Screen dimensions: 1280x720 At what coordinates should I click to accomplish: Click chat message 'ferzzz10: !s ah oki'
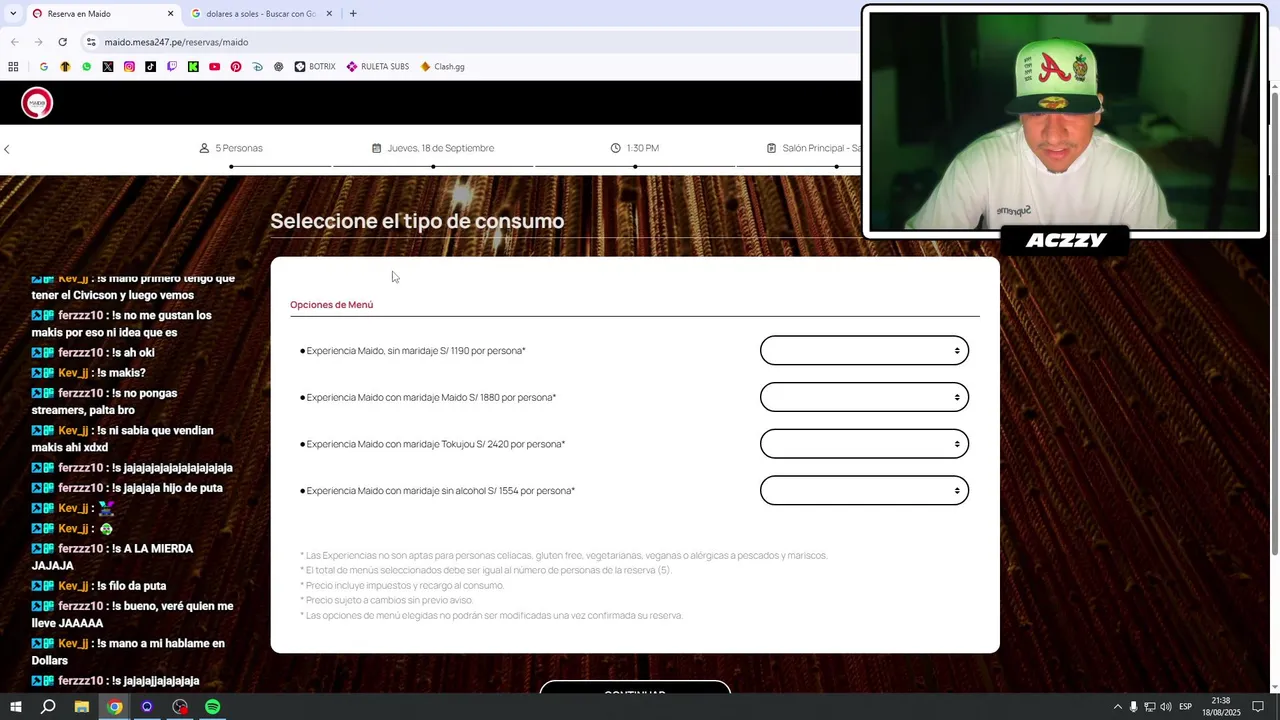[x=93, y=353]
